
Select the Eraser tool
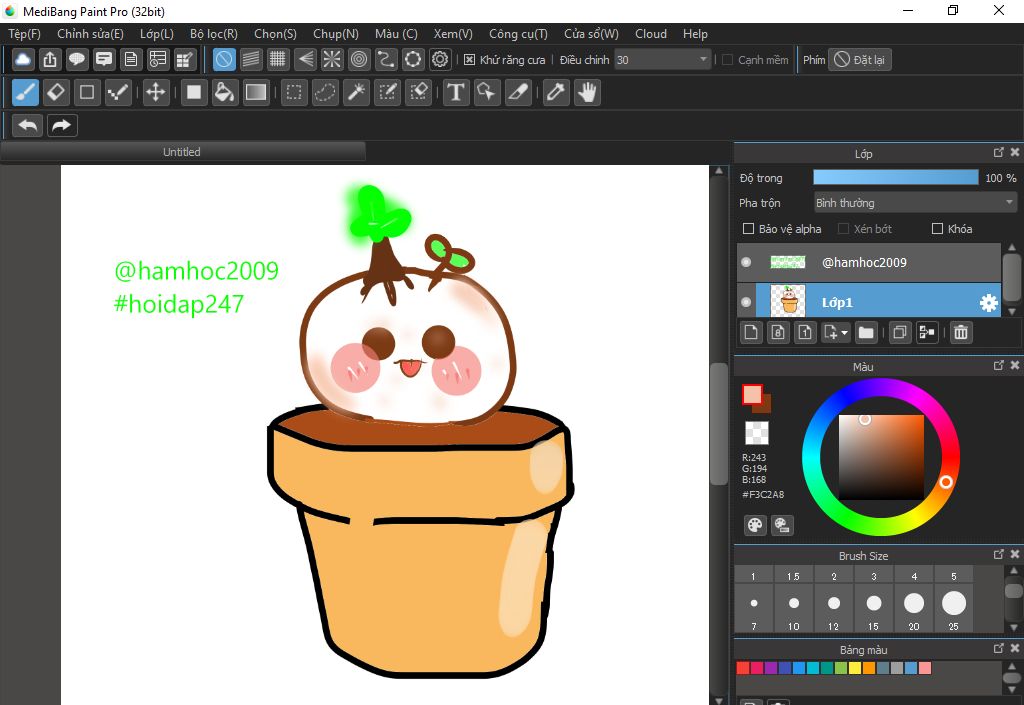pyautogui.click(x=56, y=92)
